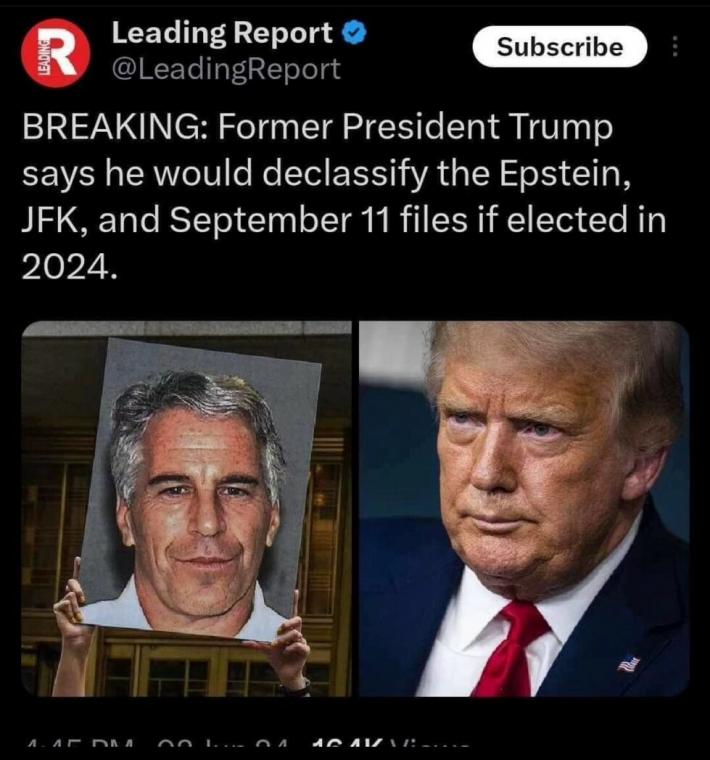Image resolution: width=710 pixels, height=760 pixels.
Task: Open the Leading Report display name
Action: tap(222, 33)
